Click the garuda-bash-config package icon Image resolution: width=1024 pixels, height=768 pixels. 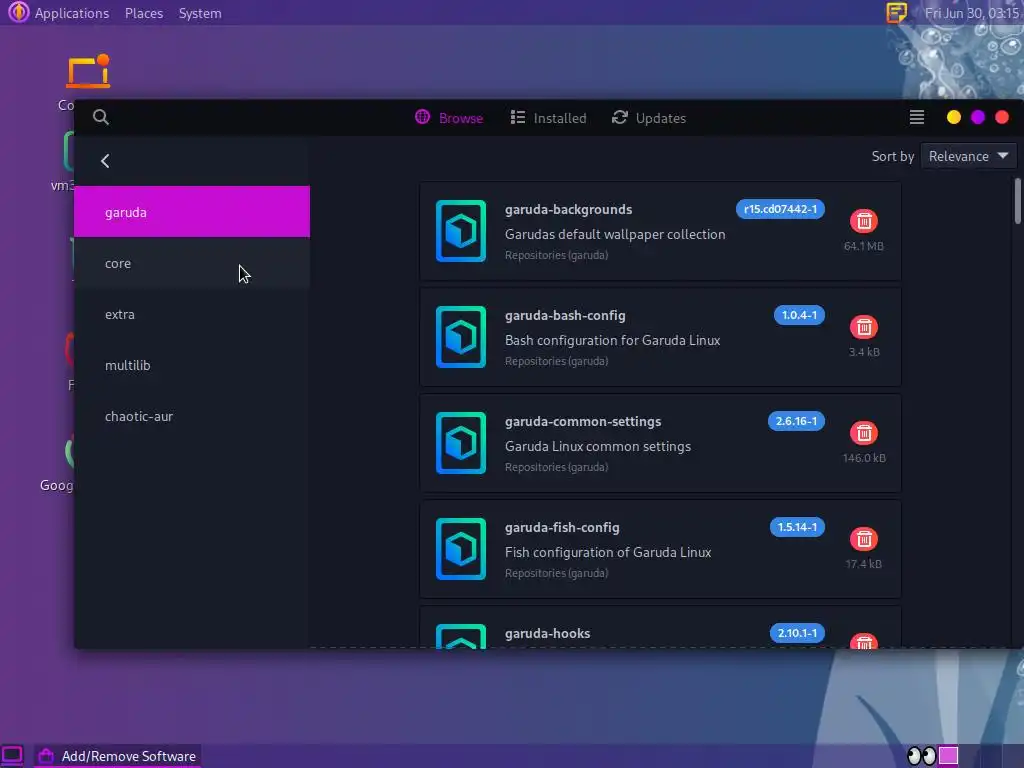click(x=461, y=336)
